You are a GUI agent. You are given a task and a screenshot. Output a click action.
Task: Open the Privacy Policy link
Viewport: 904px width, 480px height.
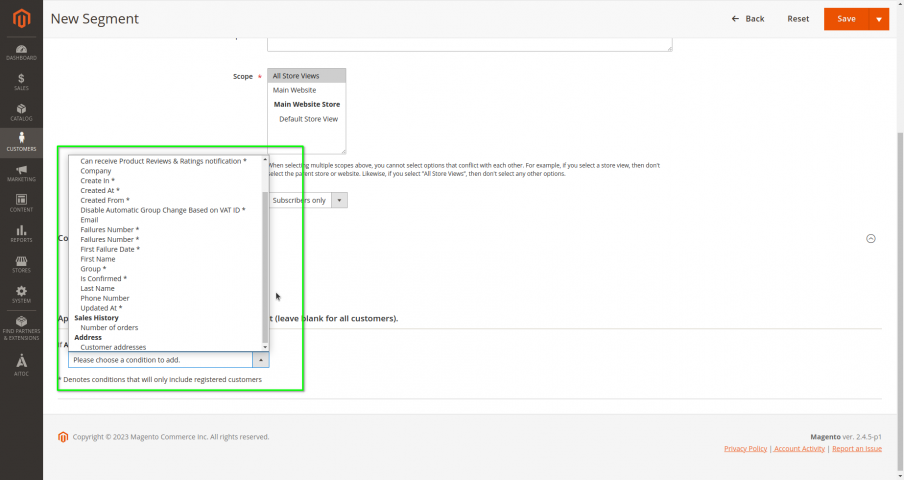(745, 448)
